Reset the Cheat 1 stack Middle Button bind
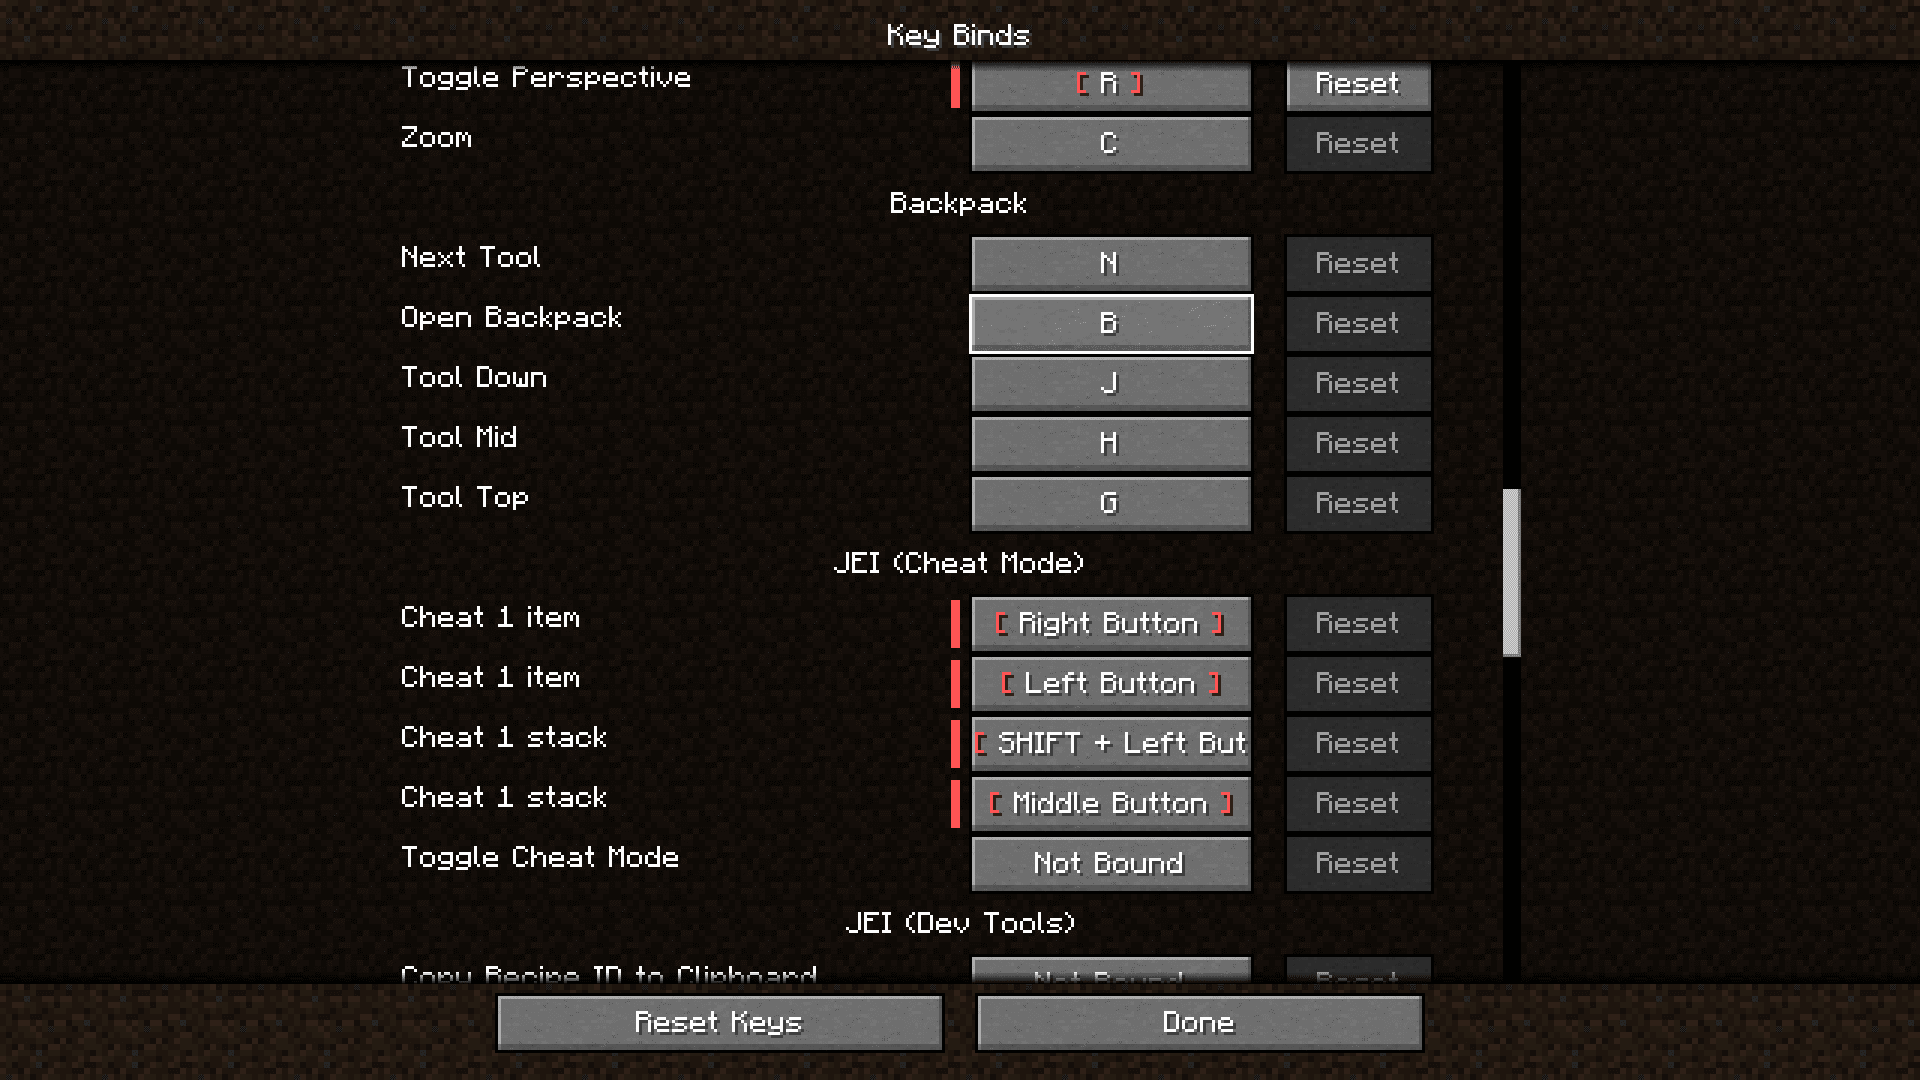 (1357, 803)
